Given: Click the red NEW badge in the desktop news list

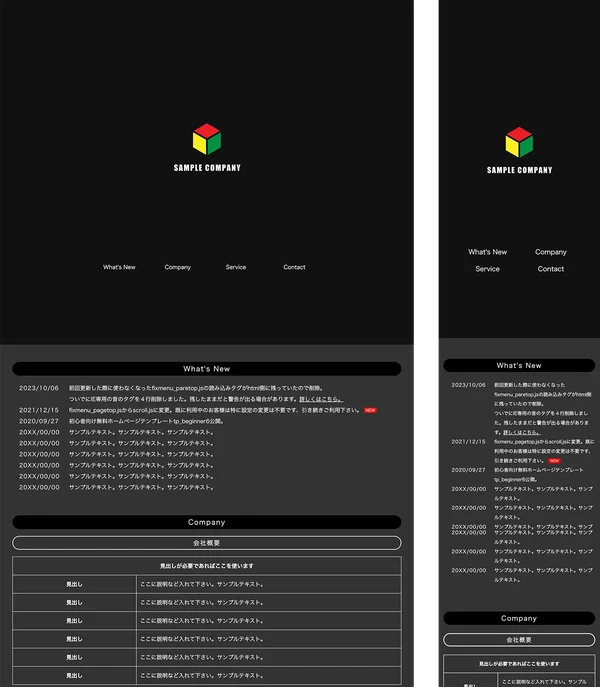Looking at the screenshot, I should [370, 410].
